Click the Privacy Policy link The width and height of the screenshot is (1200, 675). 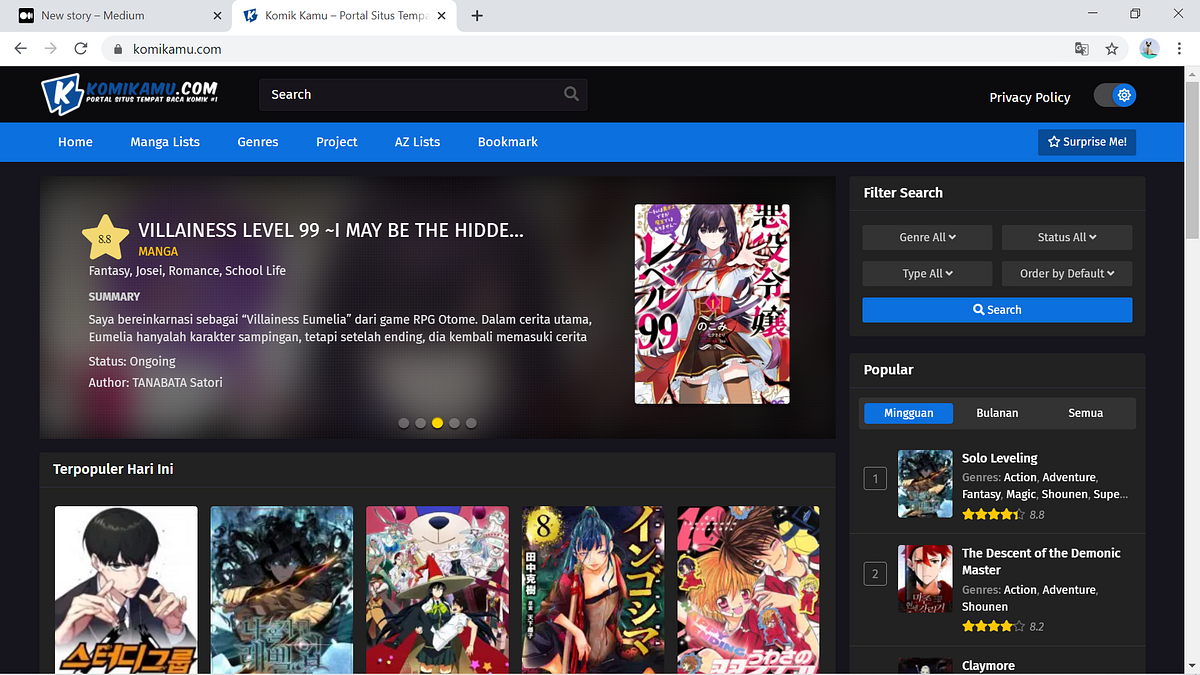click(1030, 97)
